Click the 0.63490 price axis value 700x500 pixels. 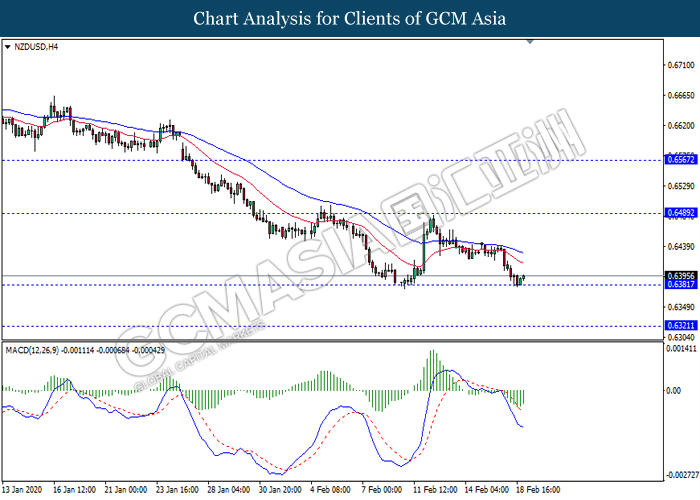coord(681,307)
